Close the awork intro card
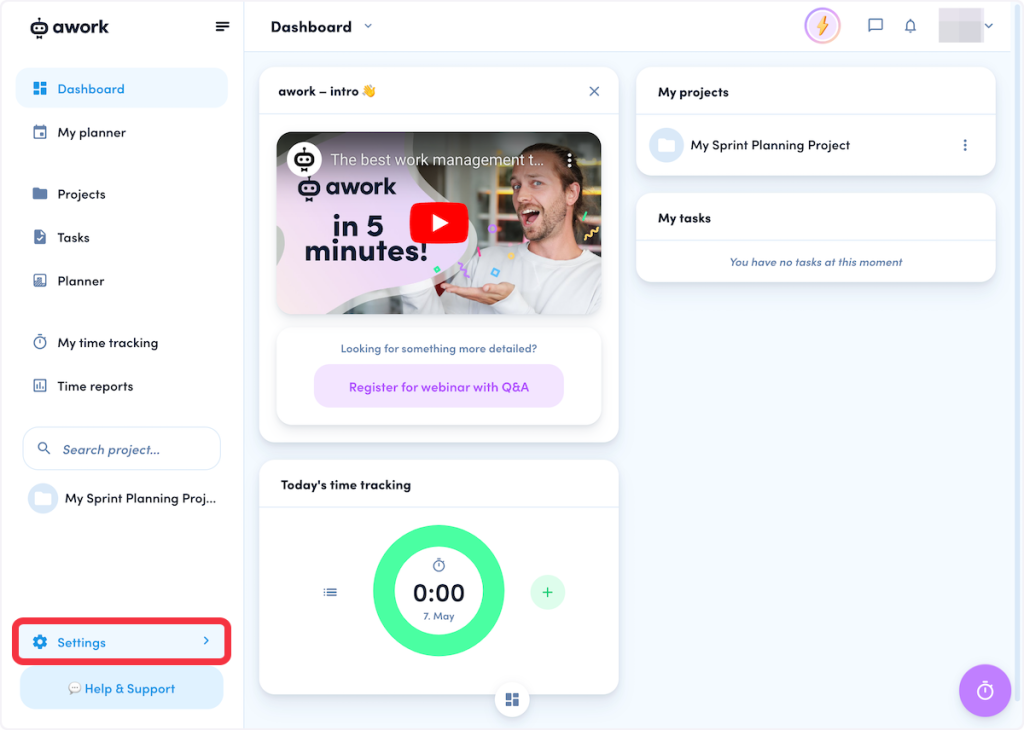1024x730 pixels. [x=594, y=91]
